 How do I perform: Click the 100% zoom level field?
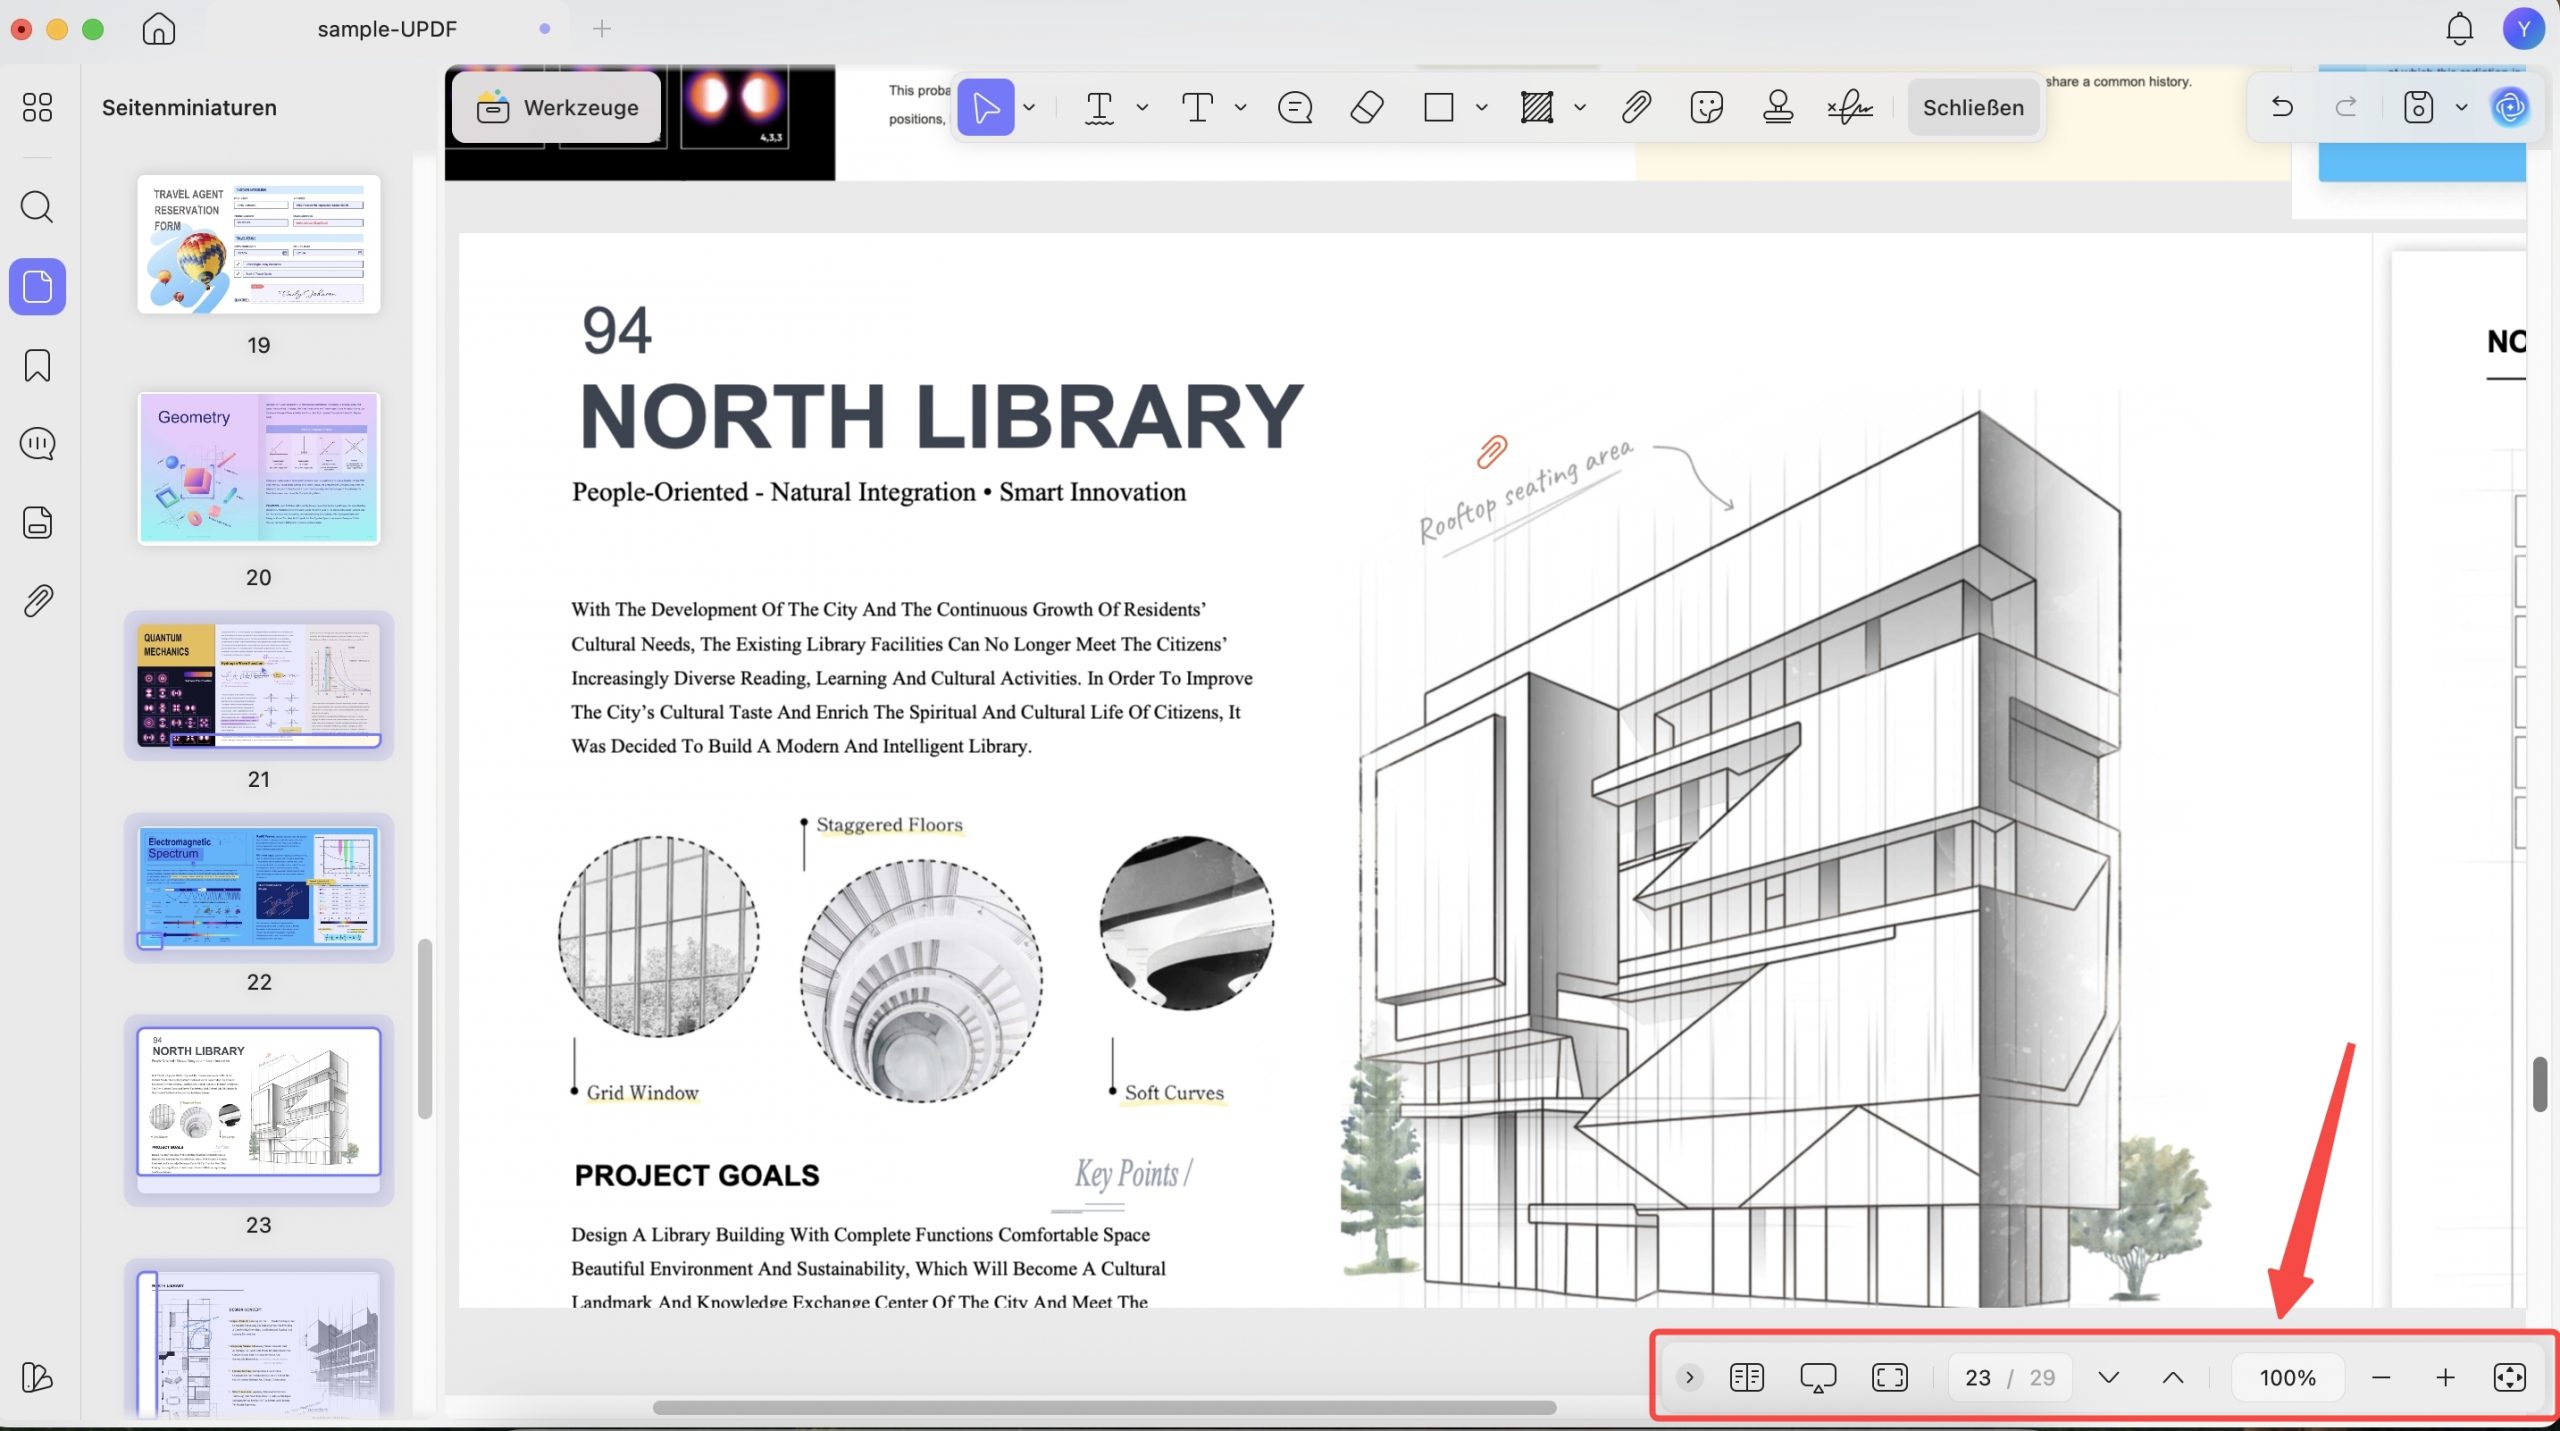(x=2287, y=1377)
